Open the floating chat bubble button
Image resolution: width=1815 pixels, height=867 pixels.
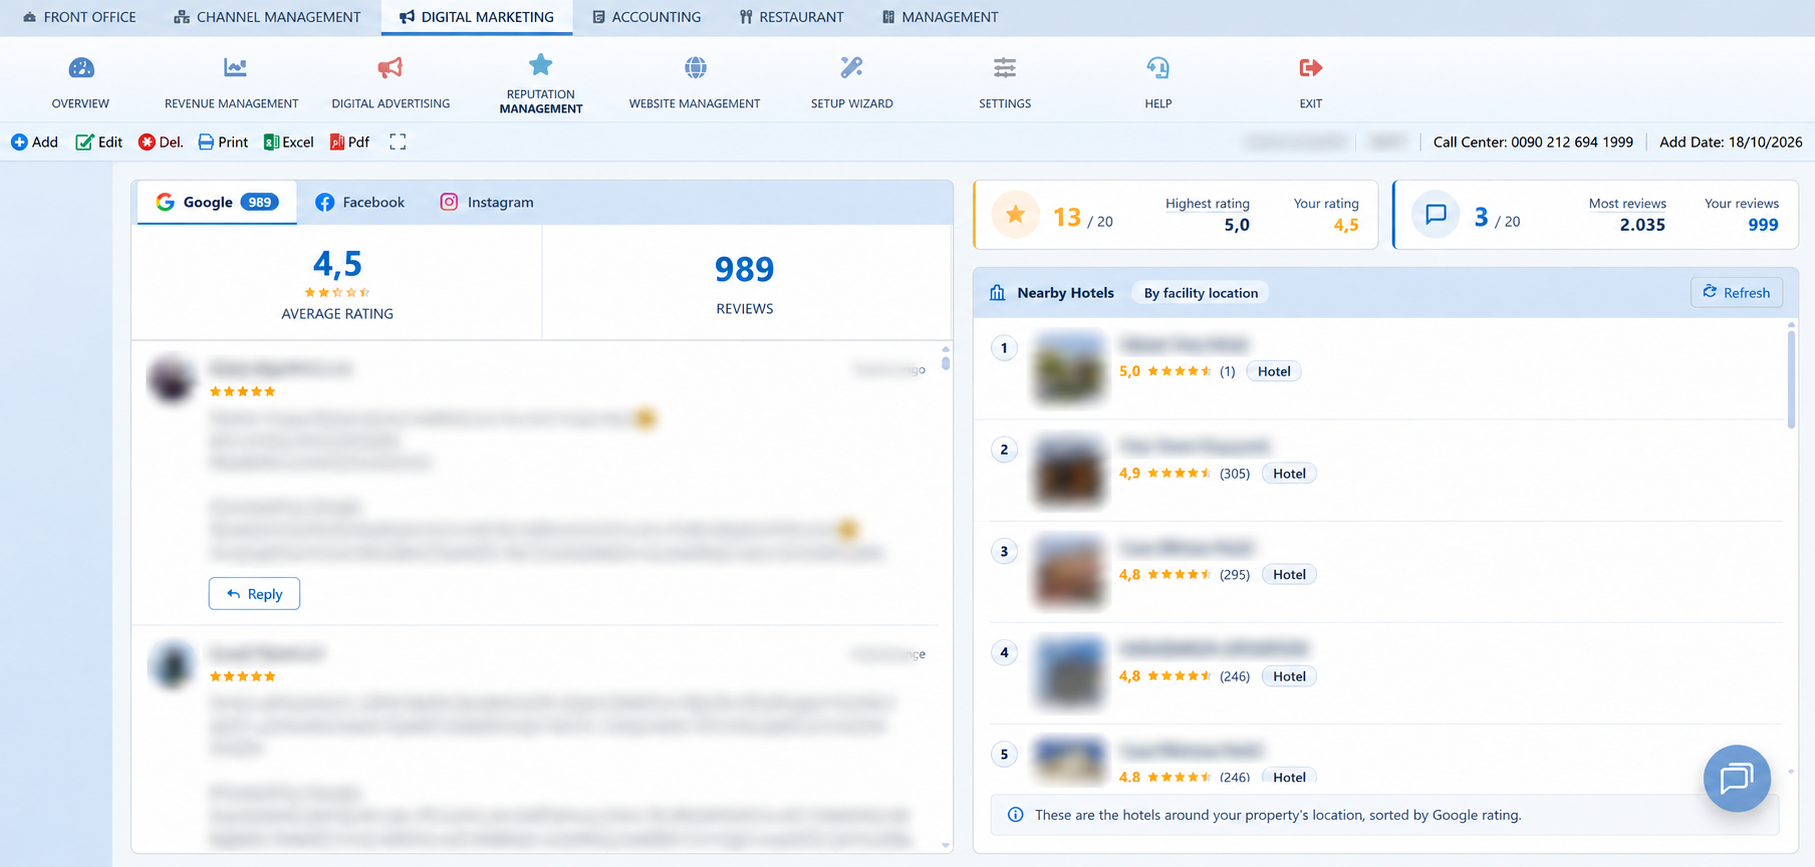coord(1737,778)
